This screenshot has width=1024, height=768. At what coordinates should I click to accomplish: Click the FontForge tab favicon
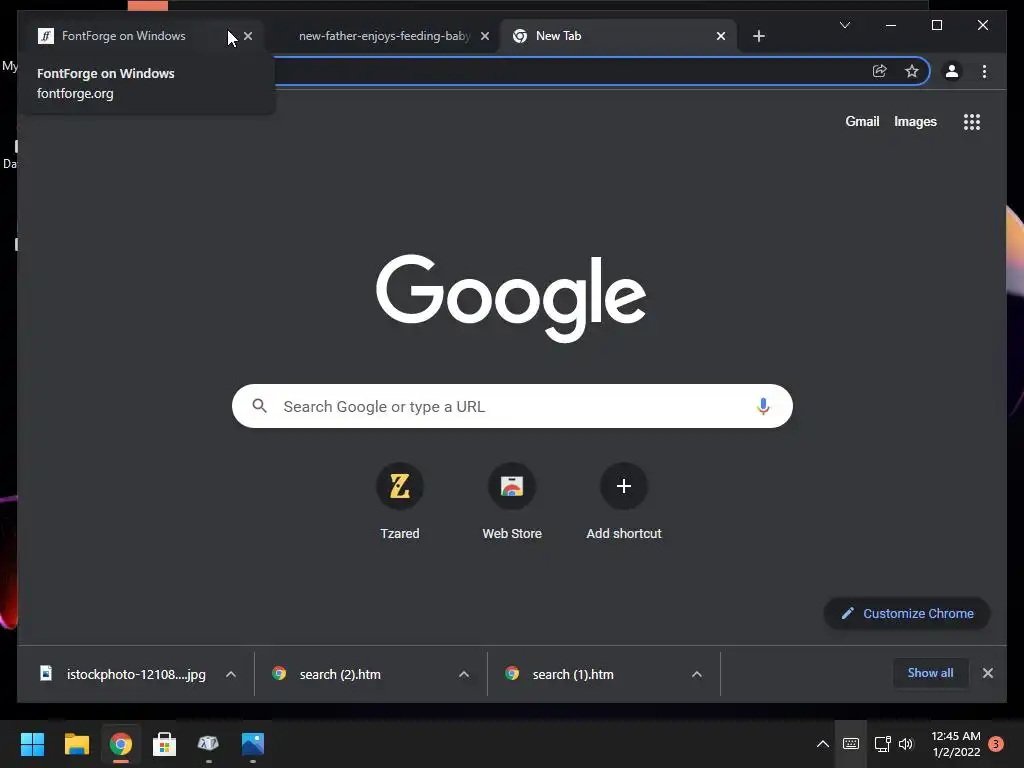[46, 36]
